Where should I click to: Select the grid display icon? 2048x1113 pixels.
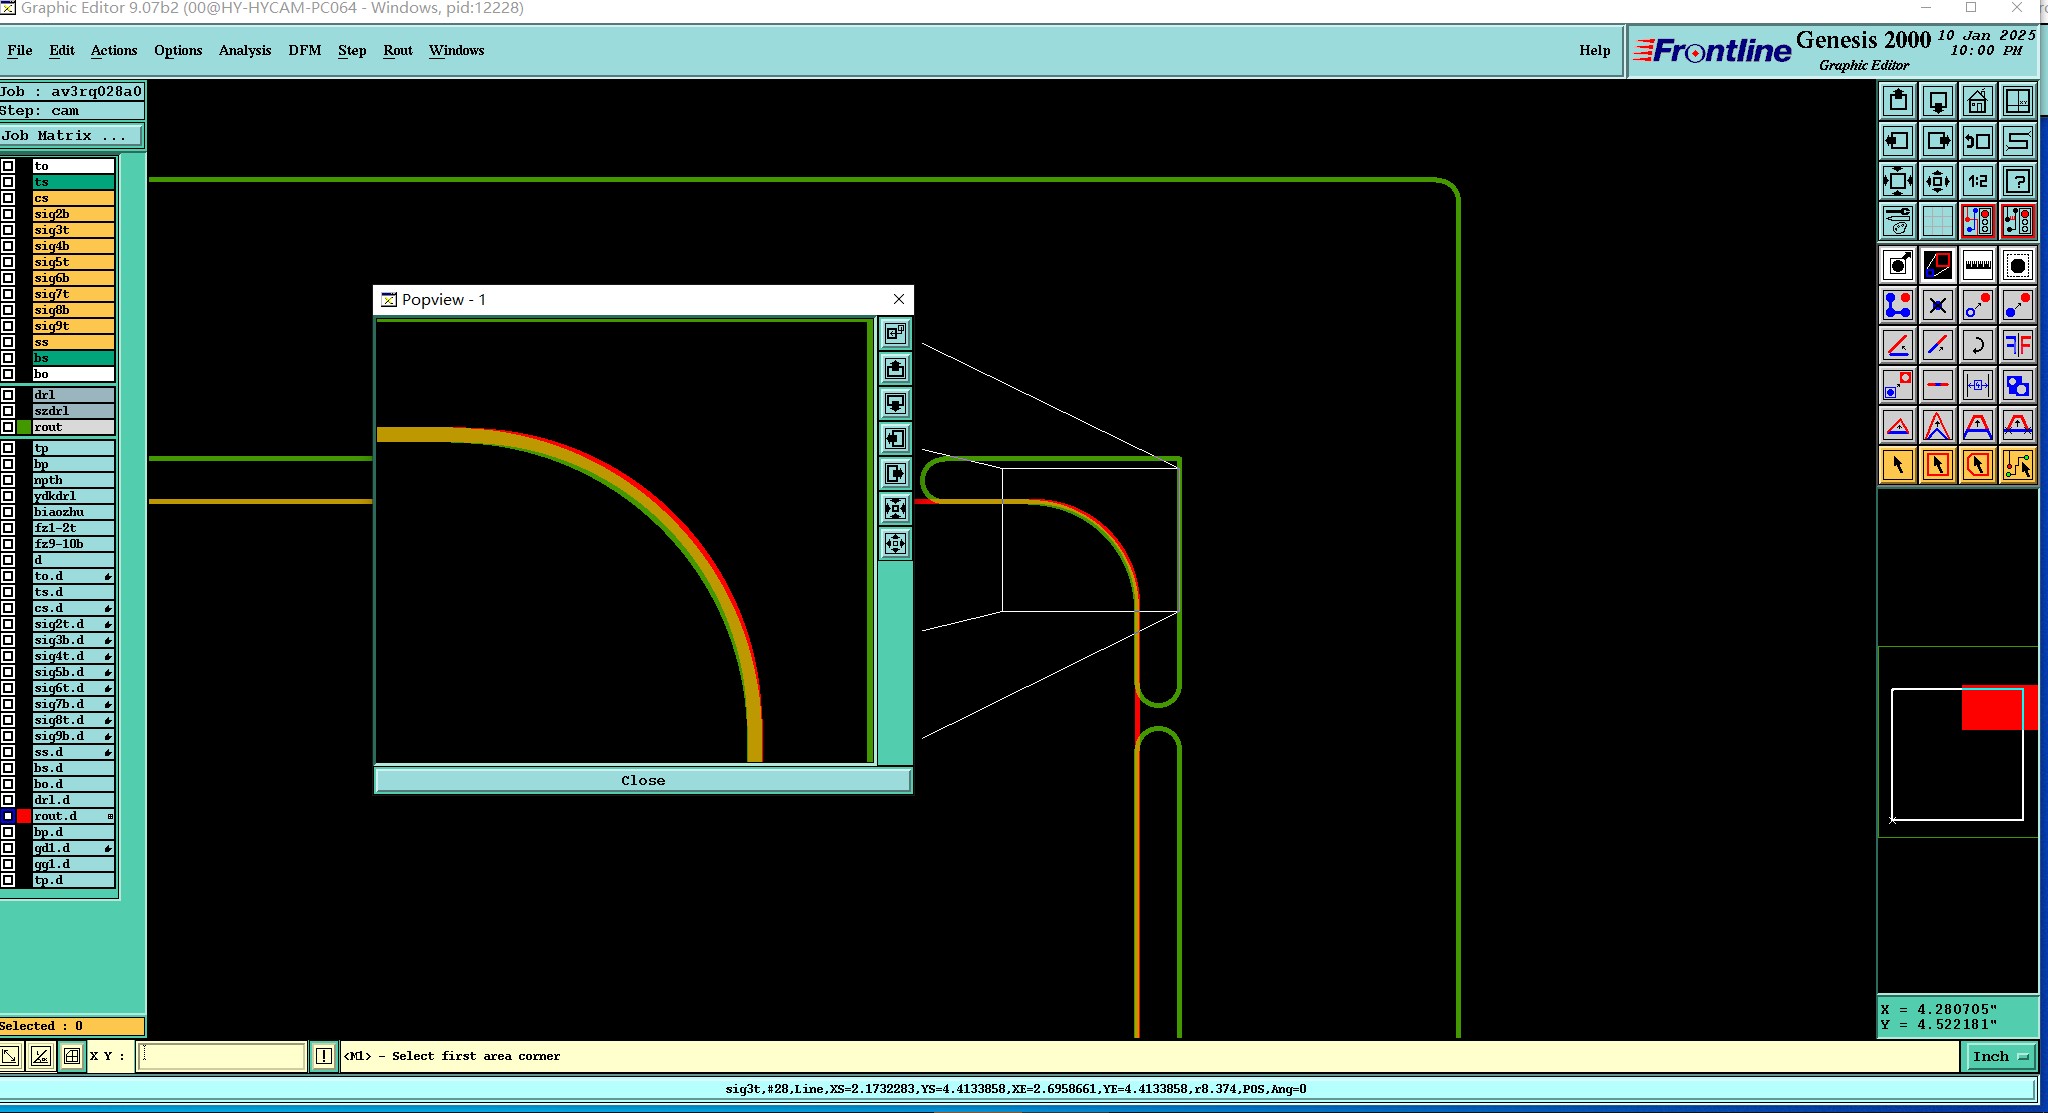pyautogui.click(x=1937, y=221)
